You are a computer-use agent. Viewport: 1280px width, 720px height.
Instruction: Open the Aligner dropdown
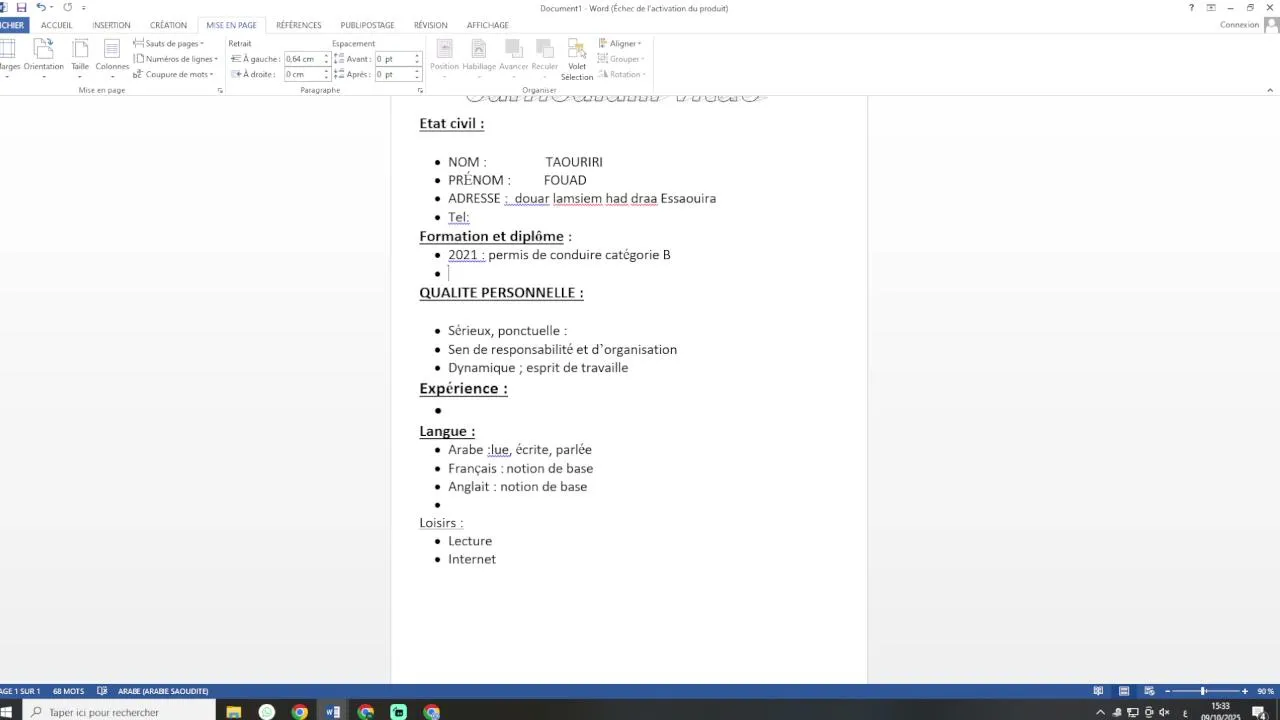pyautogui.click(x=620, y=43)
